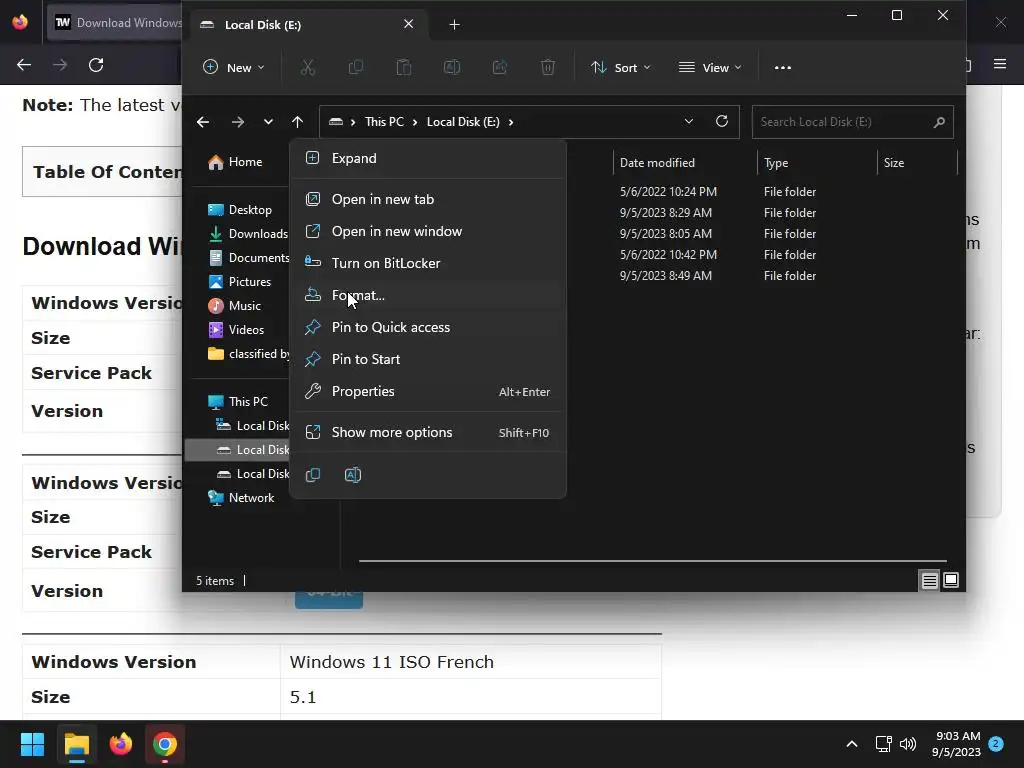
Task: Click the Copy icon in Explorer toolbar
Action: pyautogui.click(x=356, y=67)
